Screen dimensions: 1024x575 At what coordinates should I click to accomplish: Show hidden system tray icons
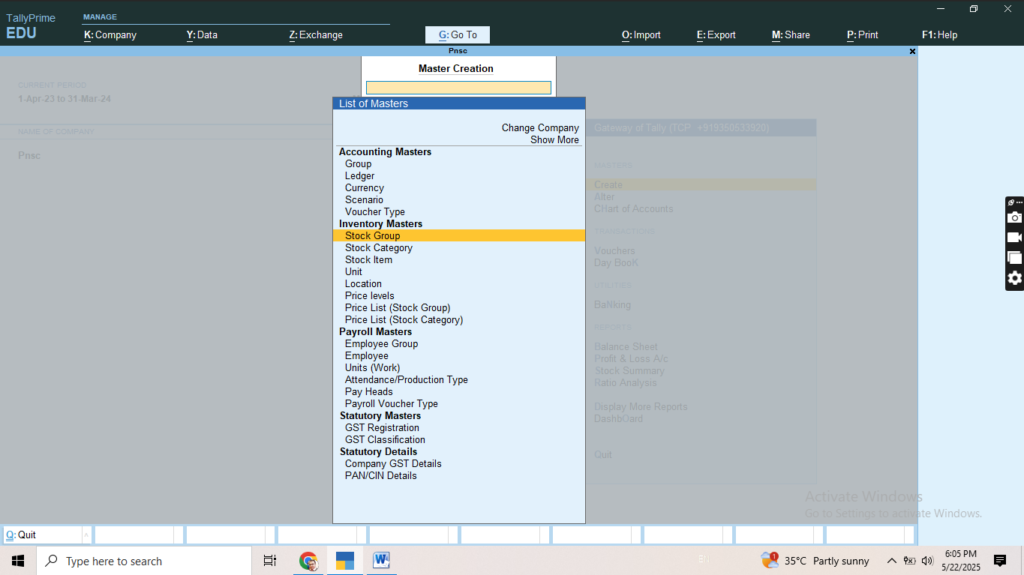point(891,561)
